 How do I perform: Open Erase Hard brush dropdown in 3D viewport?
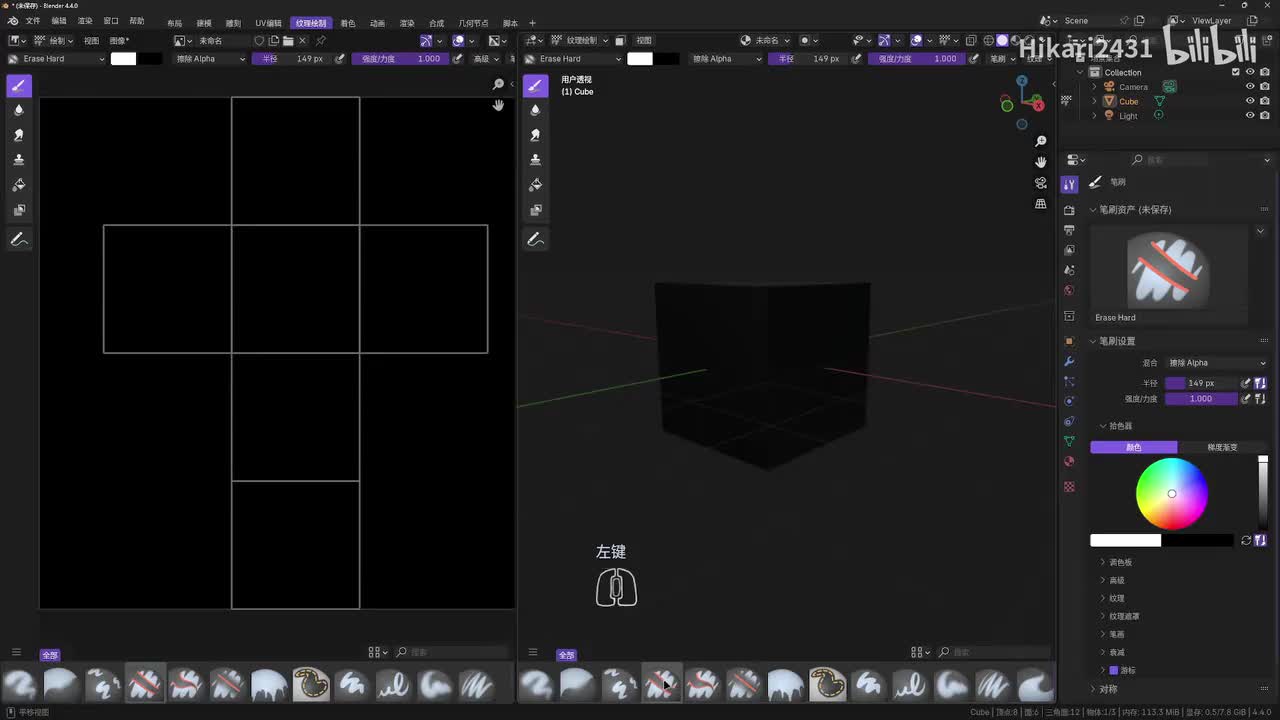pyautogui.click(x=573, y=59)
